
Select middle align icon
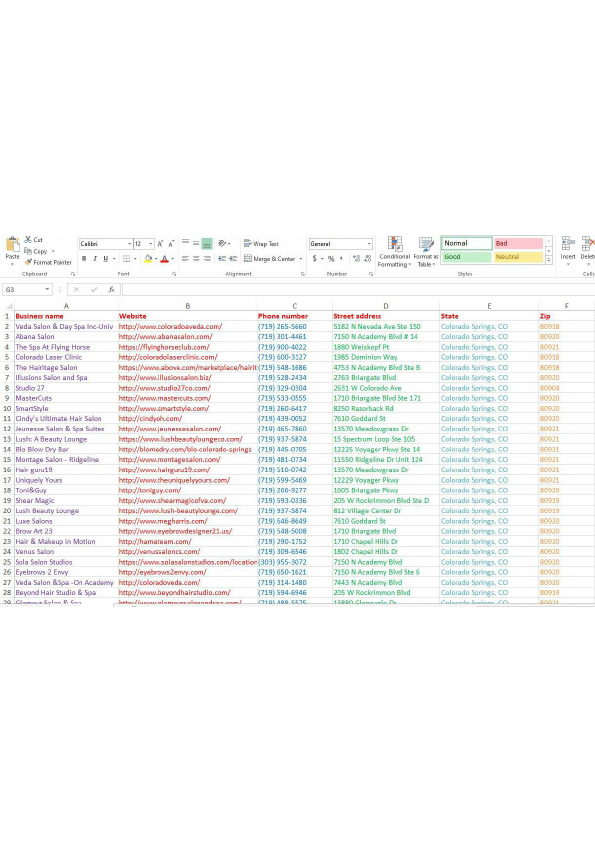(x=196, y=243)
